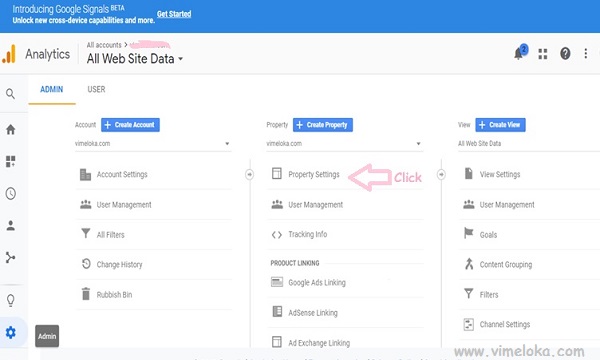Open the notifications bell icon

(x=519, y=53)
